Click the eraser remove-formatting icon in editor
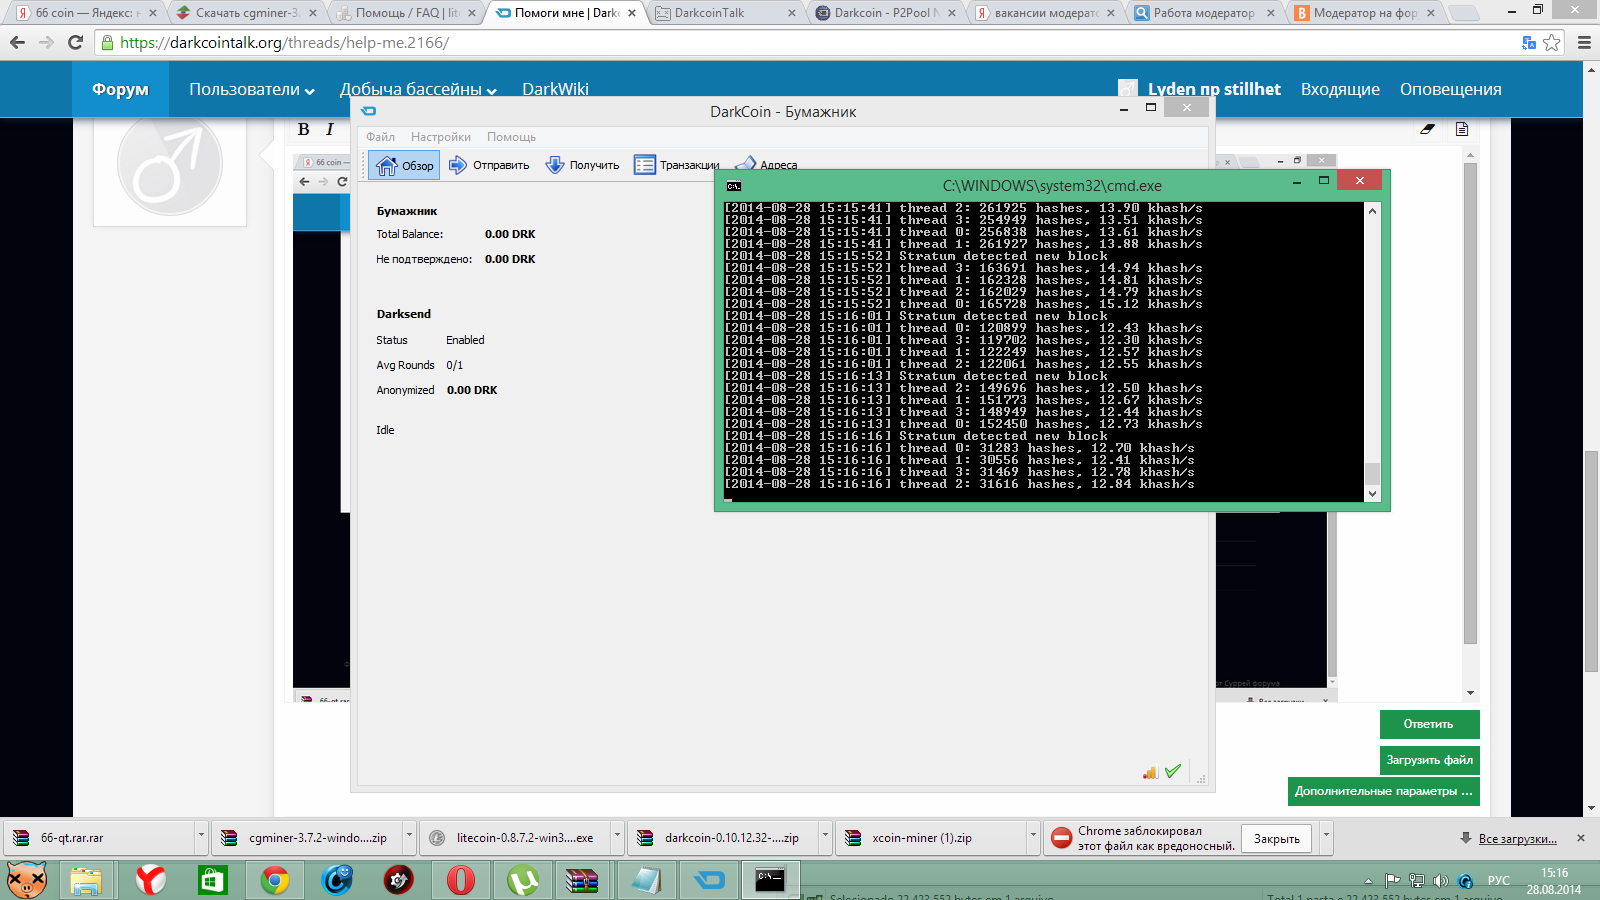This screenshot has height=900, width=1600. [x=1427, y=129]
